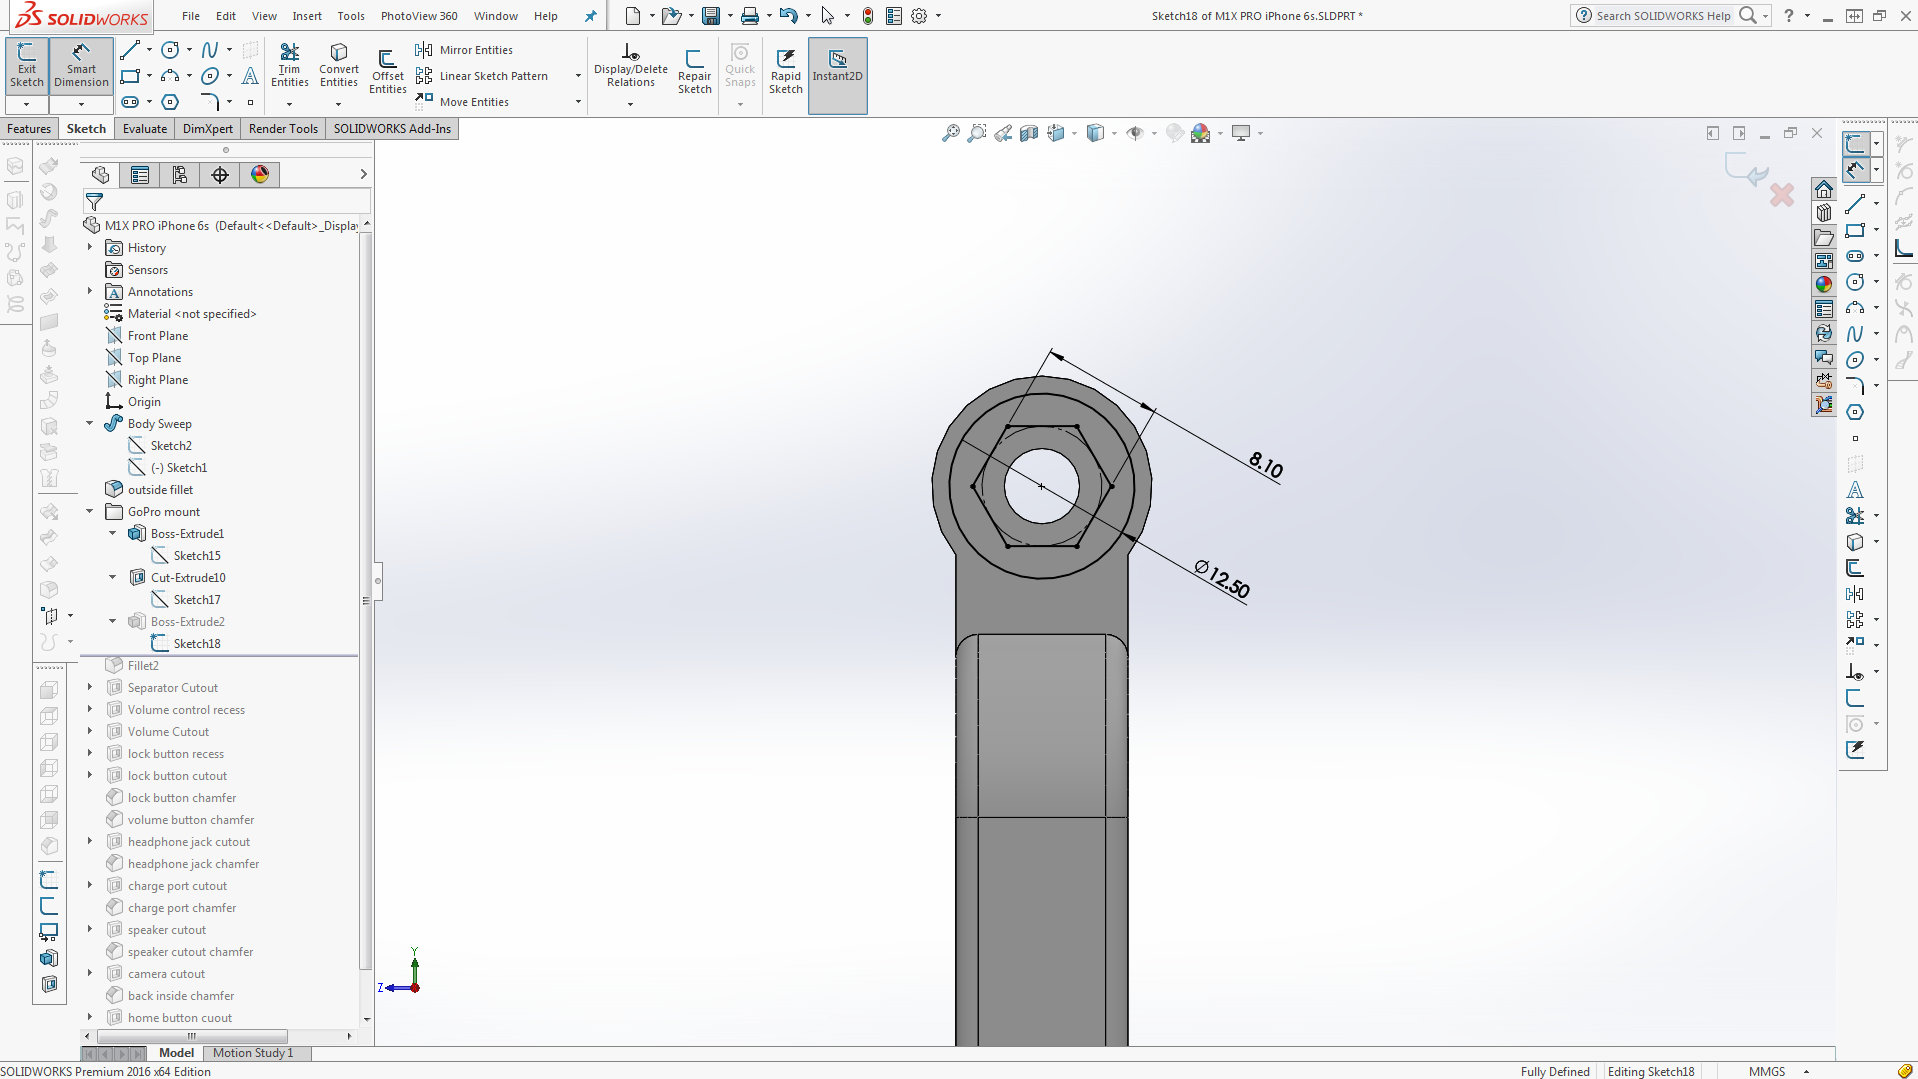Click the Exit Sketch button

[27, 66]
